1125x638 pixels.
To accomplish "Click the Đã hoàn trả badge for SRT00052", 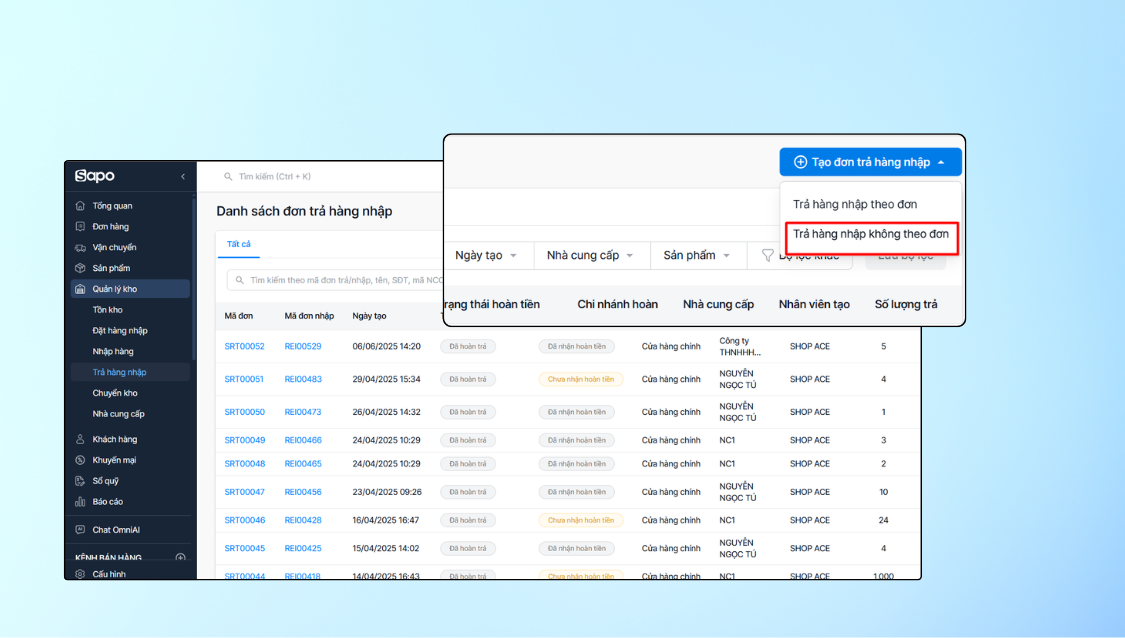I will pos(468,347).
